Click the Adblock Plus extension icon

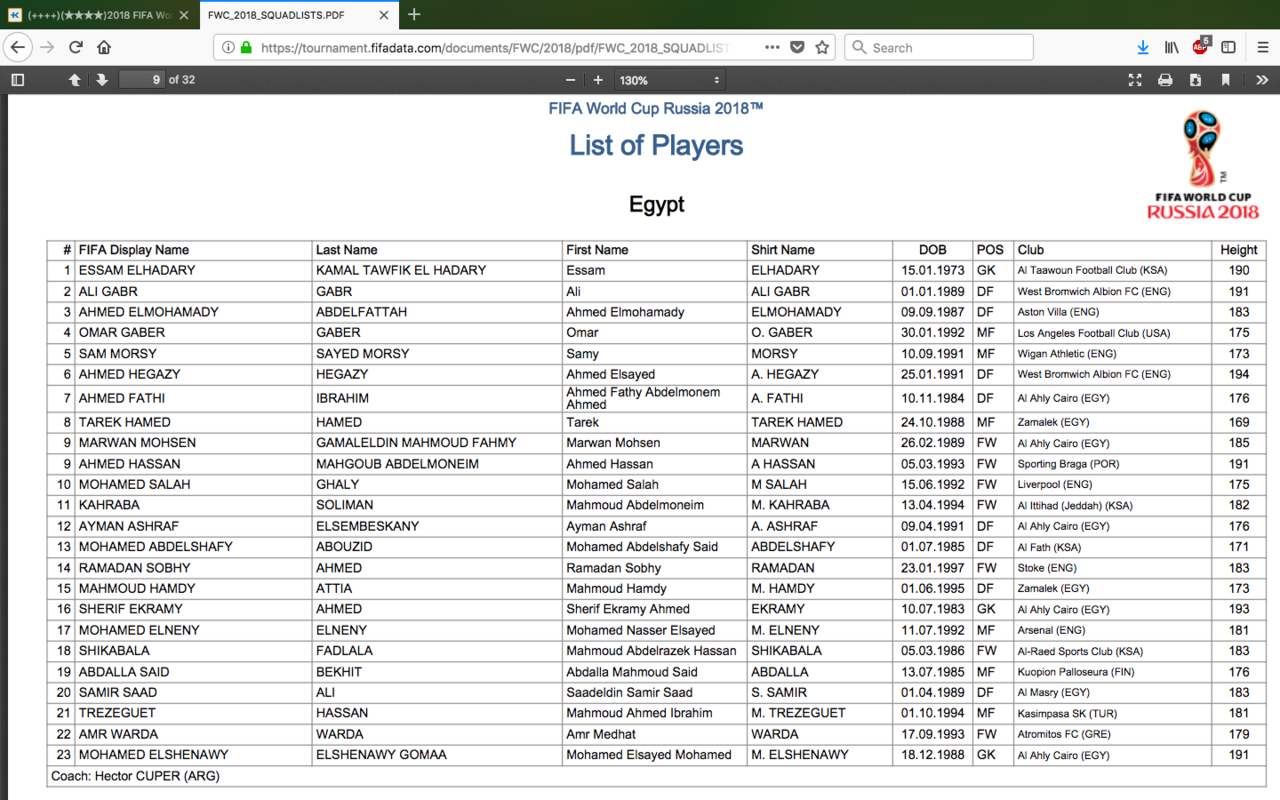pyautogui.click(x=1200, y=46)
